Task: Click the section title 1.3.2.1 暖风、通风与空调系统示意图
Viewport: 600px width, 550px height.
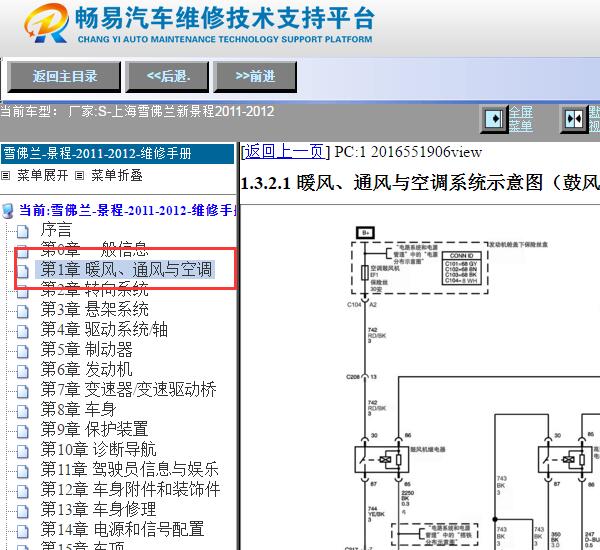Action: coord(420,183)
